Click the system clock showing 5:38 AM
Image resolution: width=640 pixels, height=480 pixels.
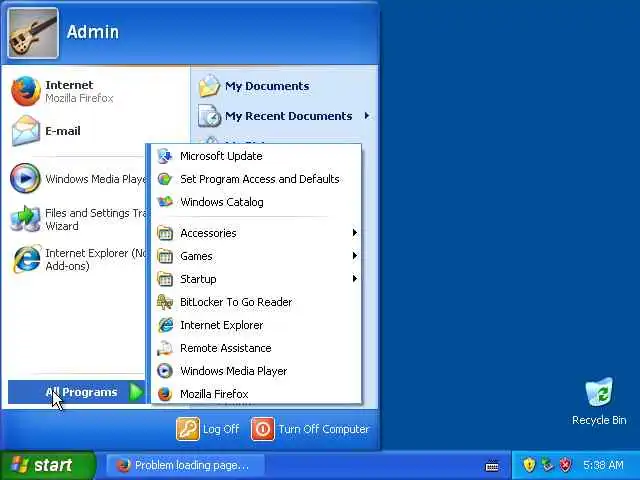[603, 465]
